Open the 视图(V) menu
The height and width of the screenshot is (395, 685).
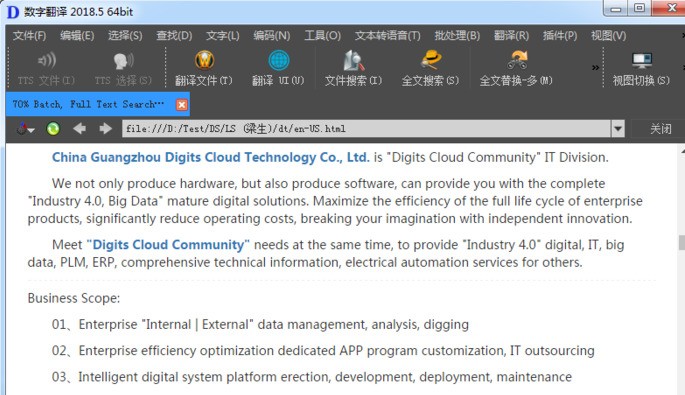(x=608, y=35)
